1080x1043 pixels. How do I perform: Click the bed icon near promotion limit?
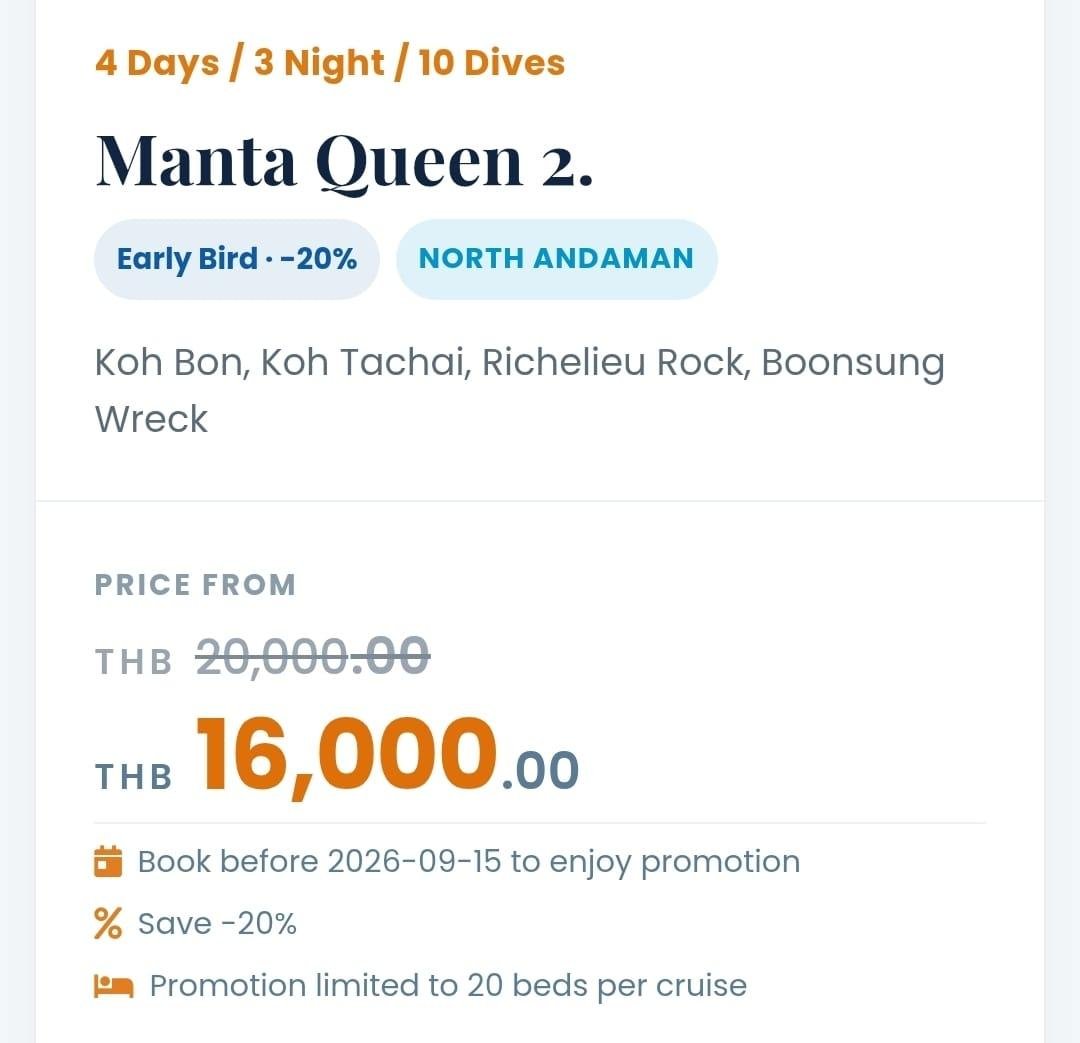click(x=114, y=986)
